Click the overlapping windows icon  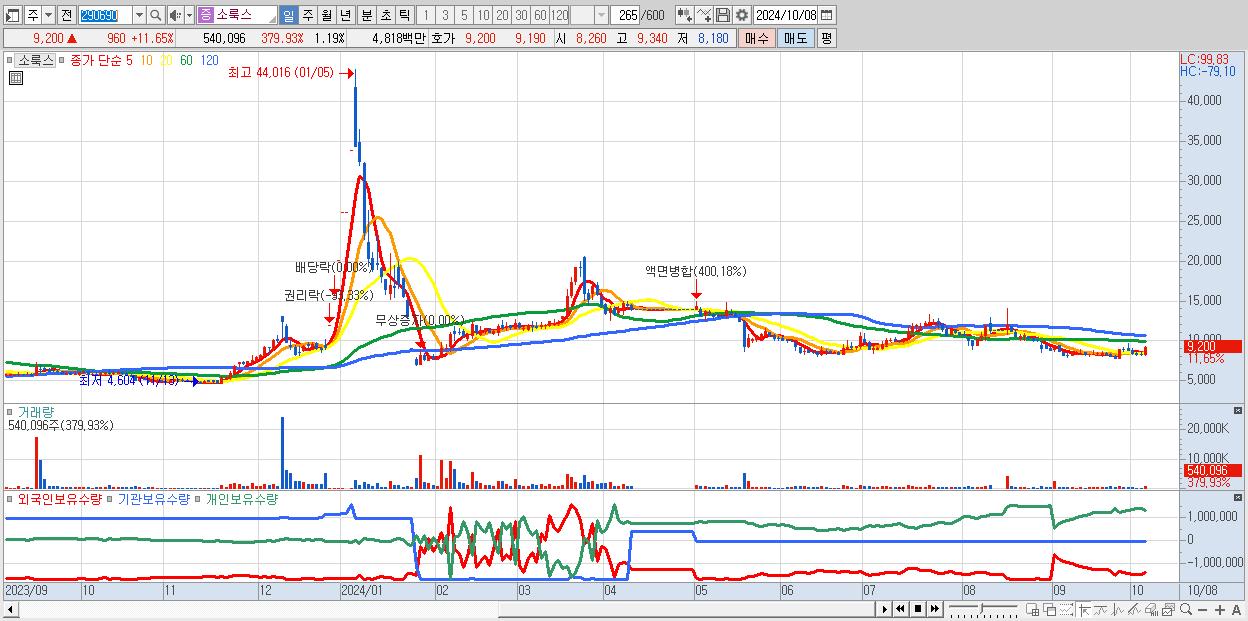(1050, 610)
